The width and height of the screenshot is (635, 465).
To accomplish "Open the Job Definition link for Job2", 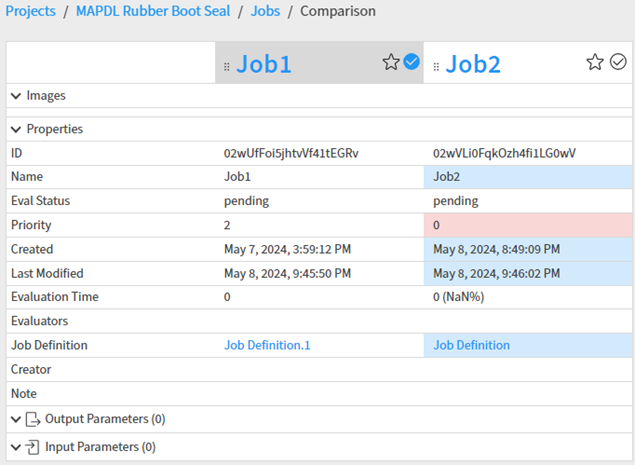I will tap(471, 345).
